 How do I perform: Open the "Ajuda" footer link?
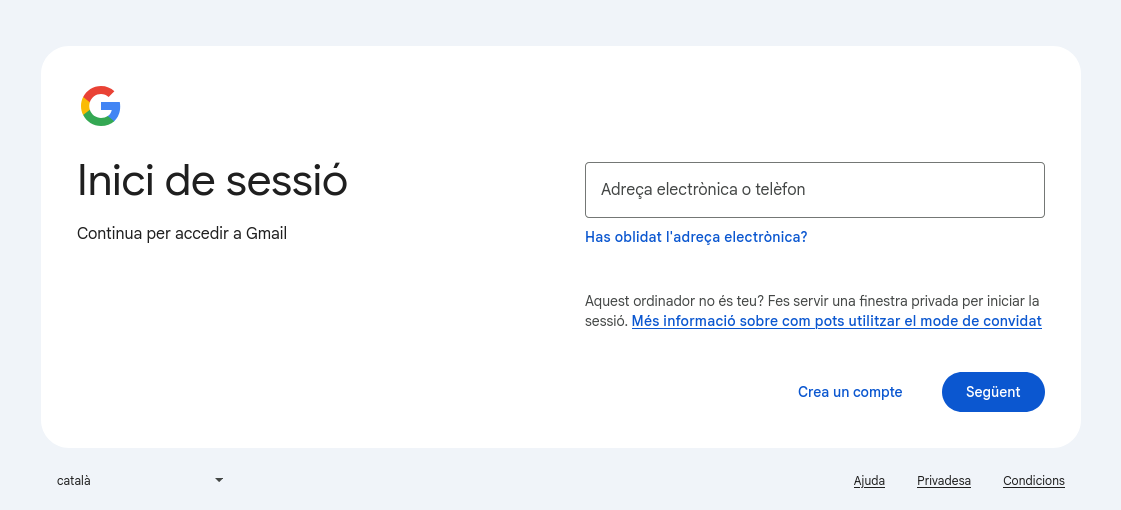click(x=869, y=481)
